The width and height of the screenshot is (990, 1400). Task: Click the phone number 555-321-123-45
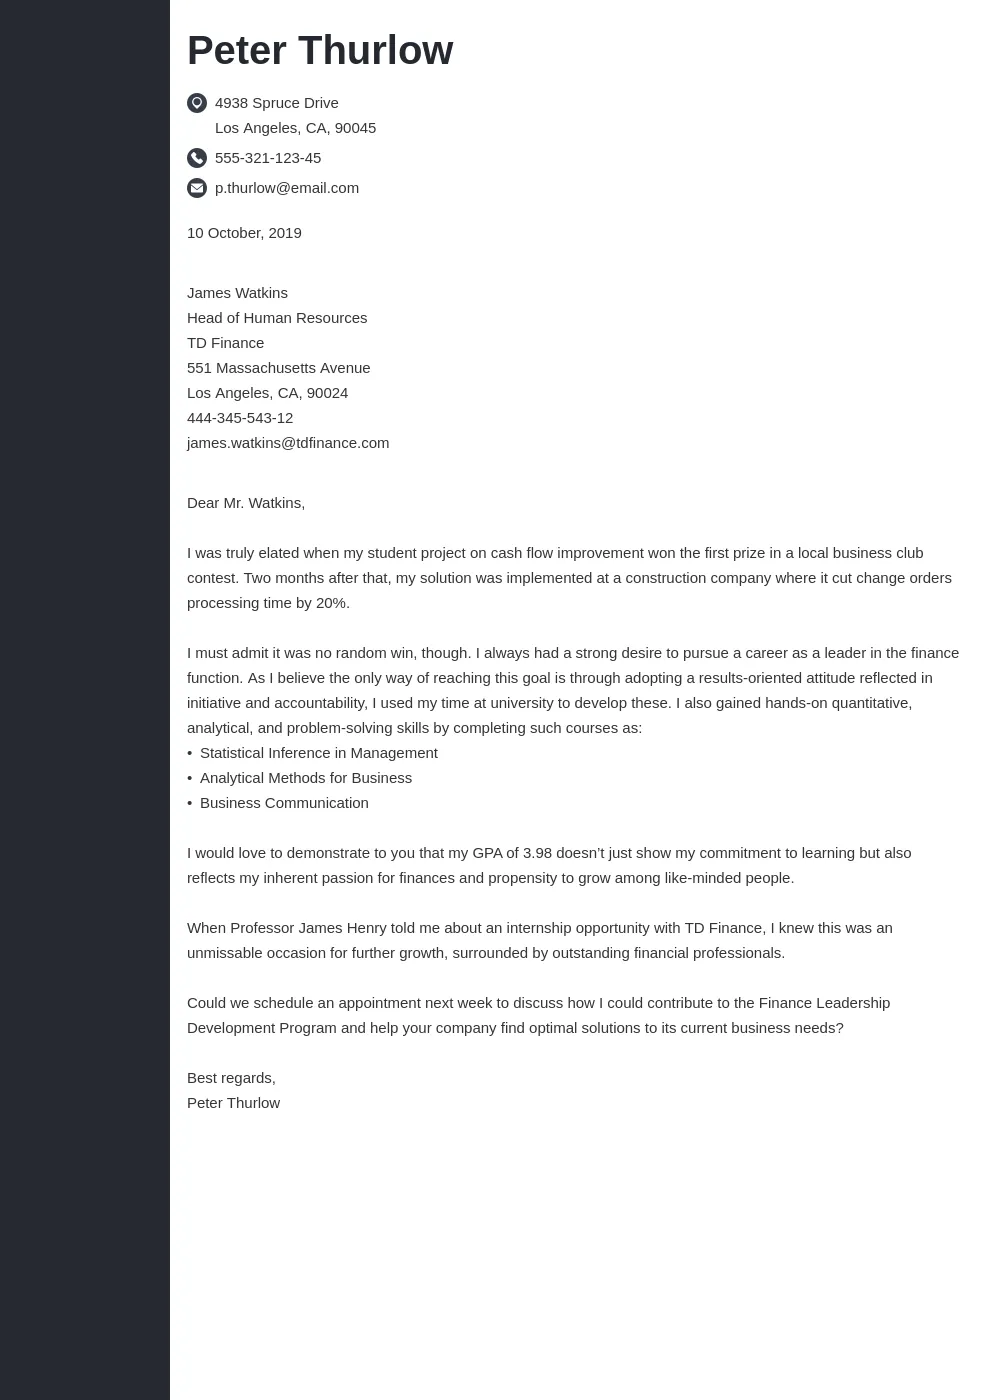268,158
